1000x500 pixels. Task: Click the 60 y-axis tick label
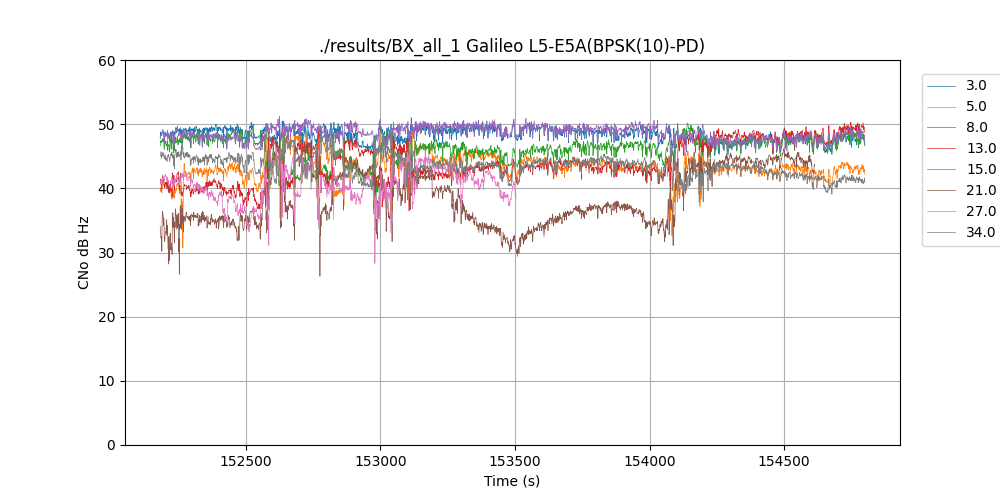point(108,61)
